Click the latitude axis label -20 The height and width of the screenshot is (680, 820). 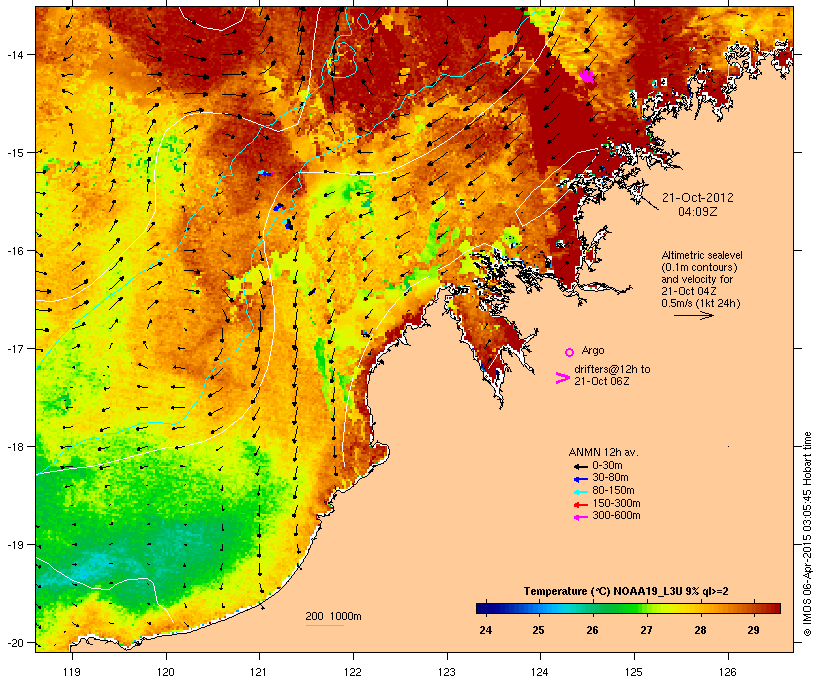pos(14,642)
